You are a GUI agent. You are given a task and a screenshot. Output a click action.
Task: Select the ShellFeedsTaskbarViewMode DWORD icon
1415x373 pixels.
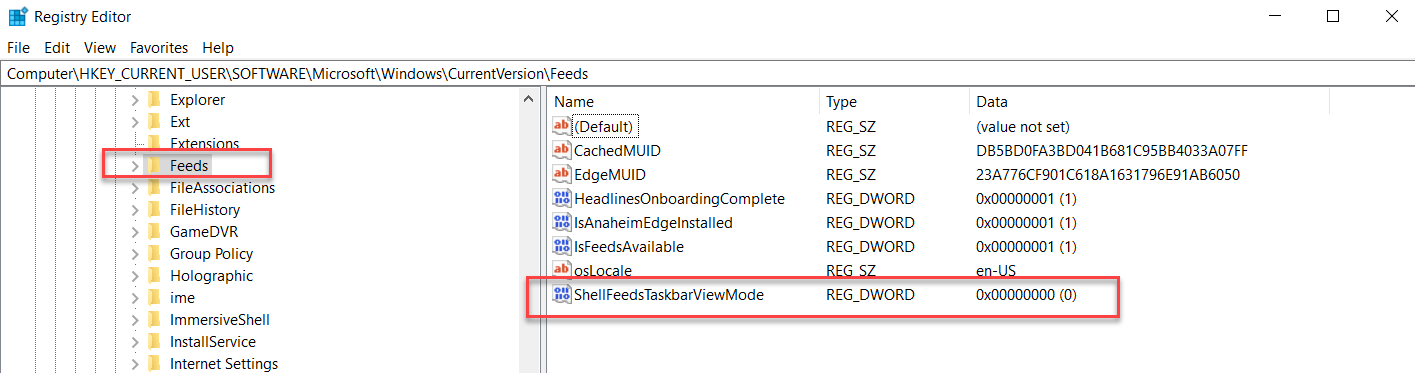(561, 295)
